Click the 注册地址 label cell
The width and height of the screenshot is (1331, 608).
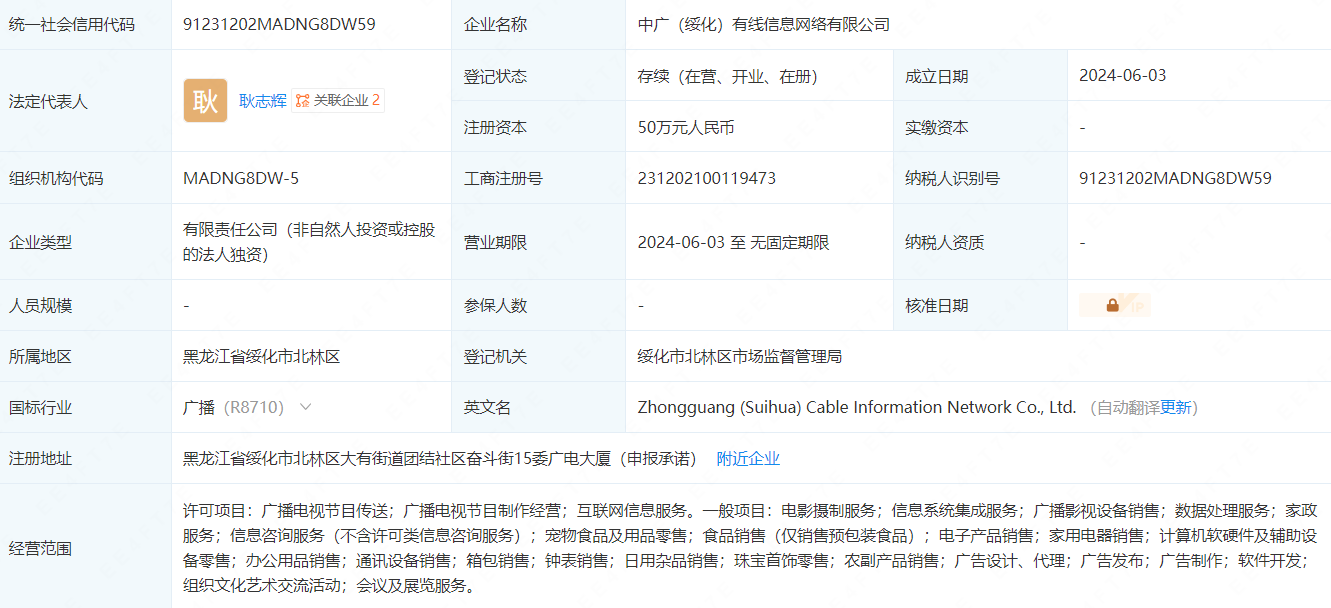tap(86, 459)
